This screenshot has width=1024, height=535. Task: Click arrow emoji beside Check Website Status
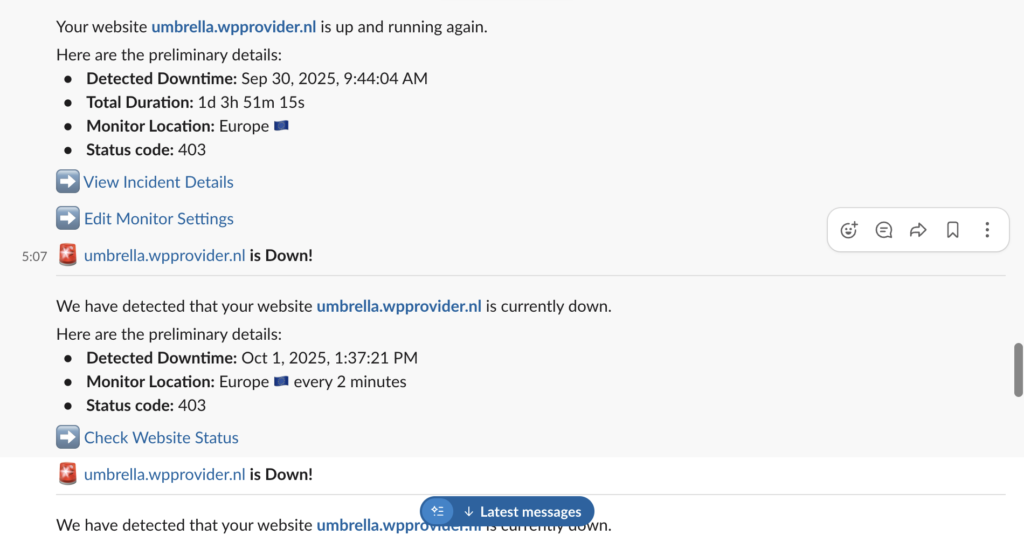[x=68, y=437]
